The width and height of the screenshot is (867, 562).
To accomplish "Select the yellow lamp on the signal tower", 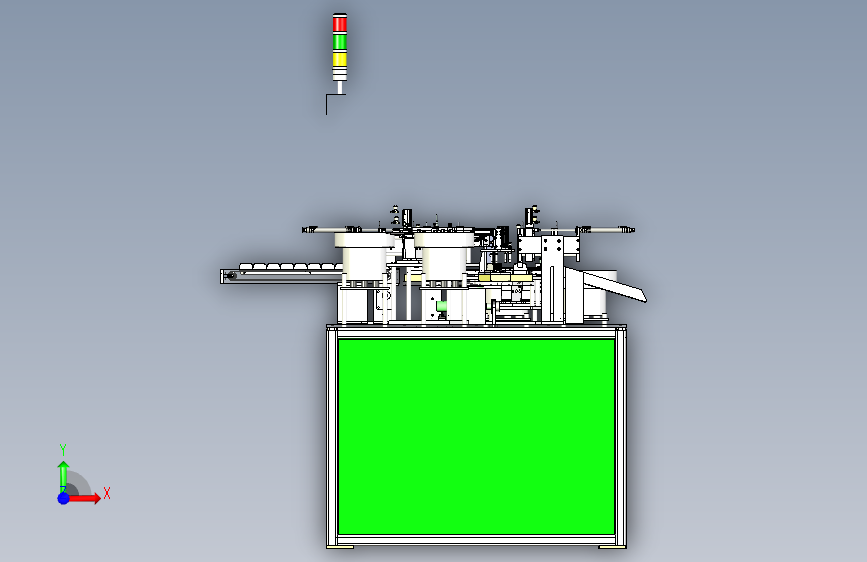I will 340,59.
